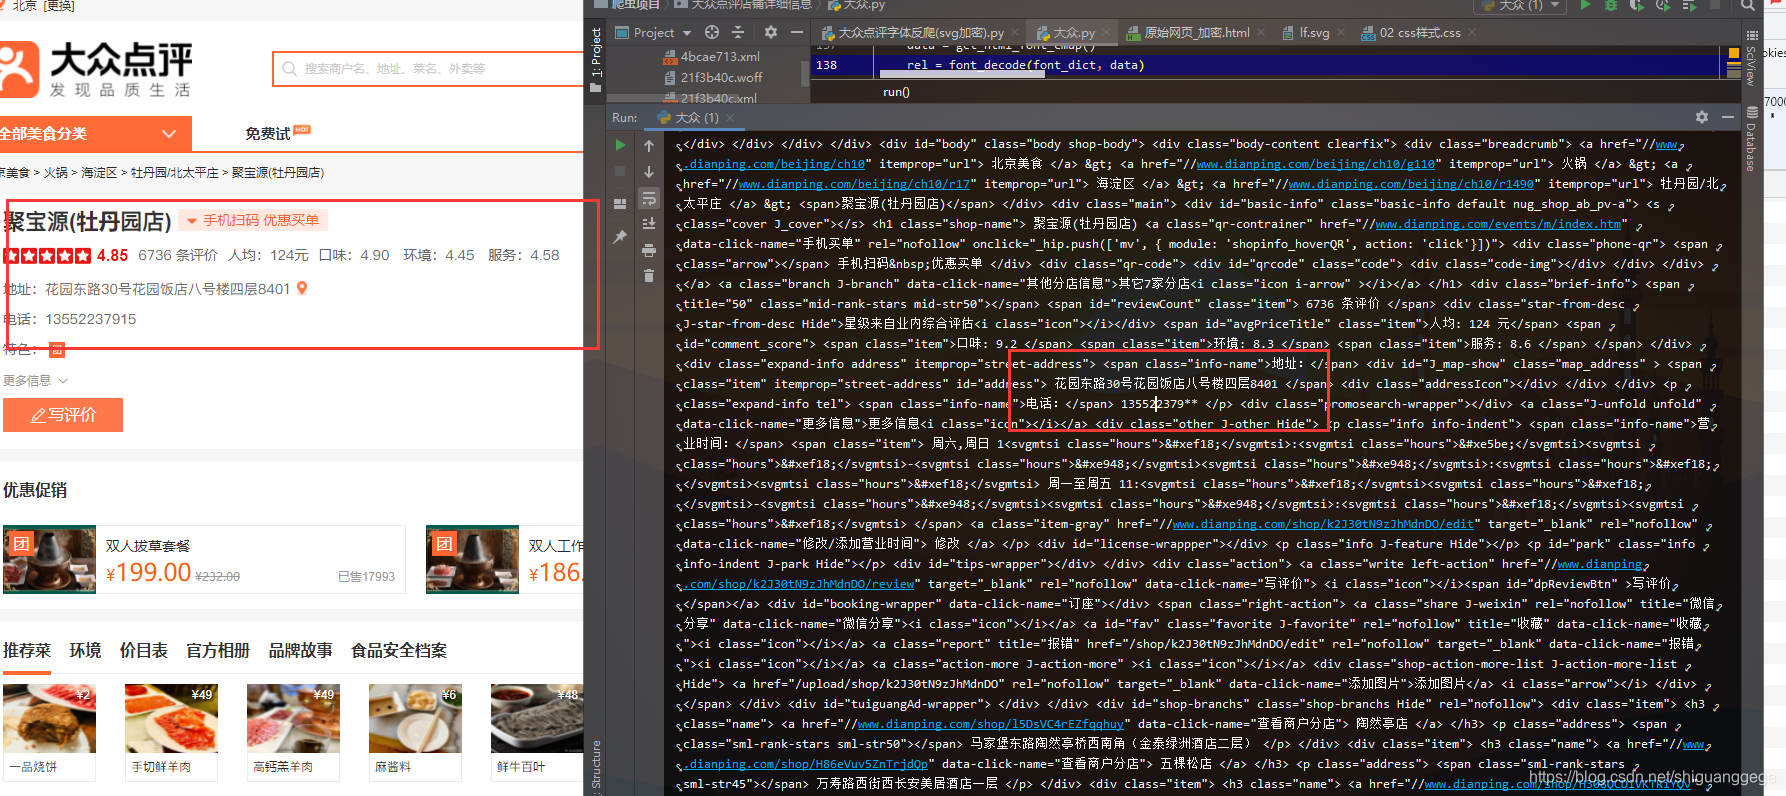Screen dimensions: 1786x796
Task: Close the 大众.py editor tab
Action: (1105, 33)
